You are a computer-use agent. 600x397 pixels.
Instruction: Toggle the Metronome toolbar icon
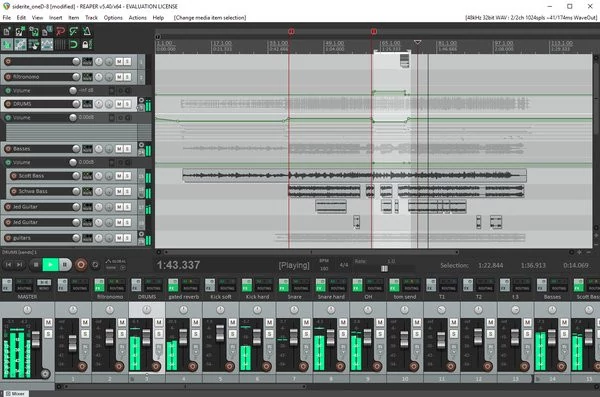(x=86, y=31)
